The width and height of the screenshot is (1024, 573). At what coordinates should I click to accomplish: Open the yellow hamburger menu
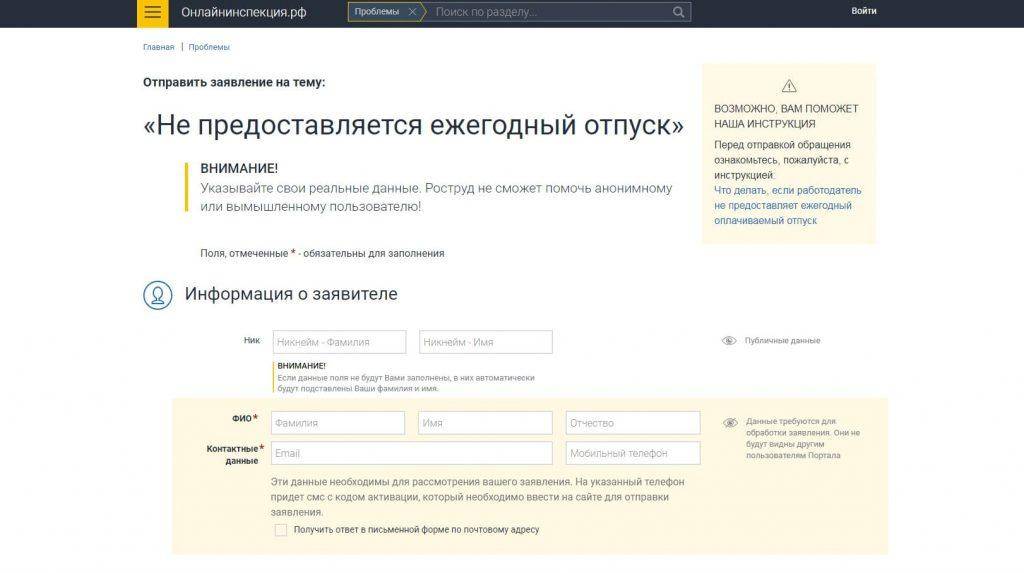tap(152, 13)
